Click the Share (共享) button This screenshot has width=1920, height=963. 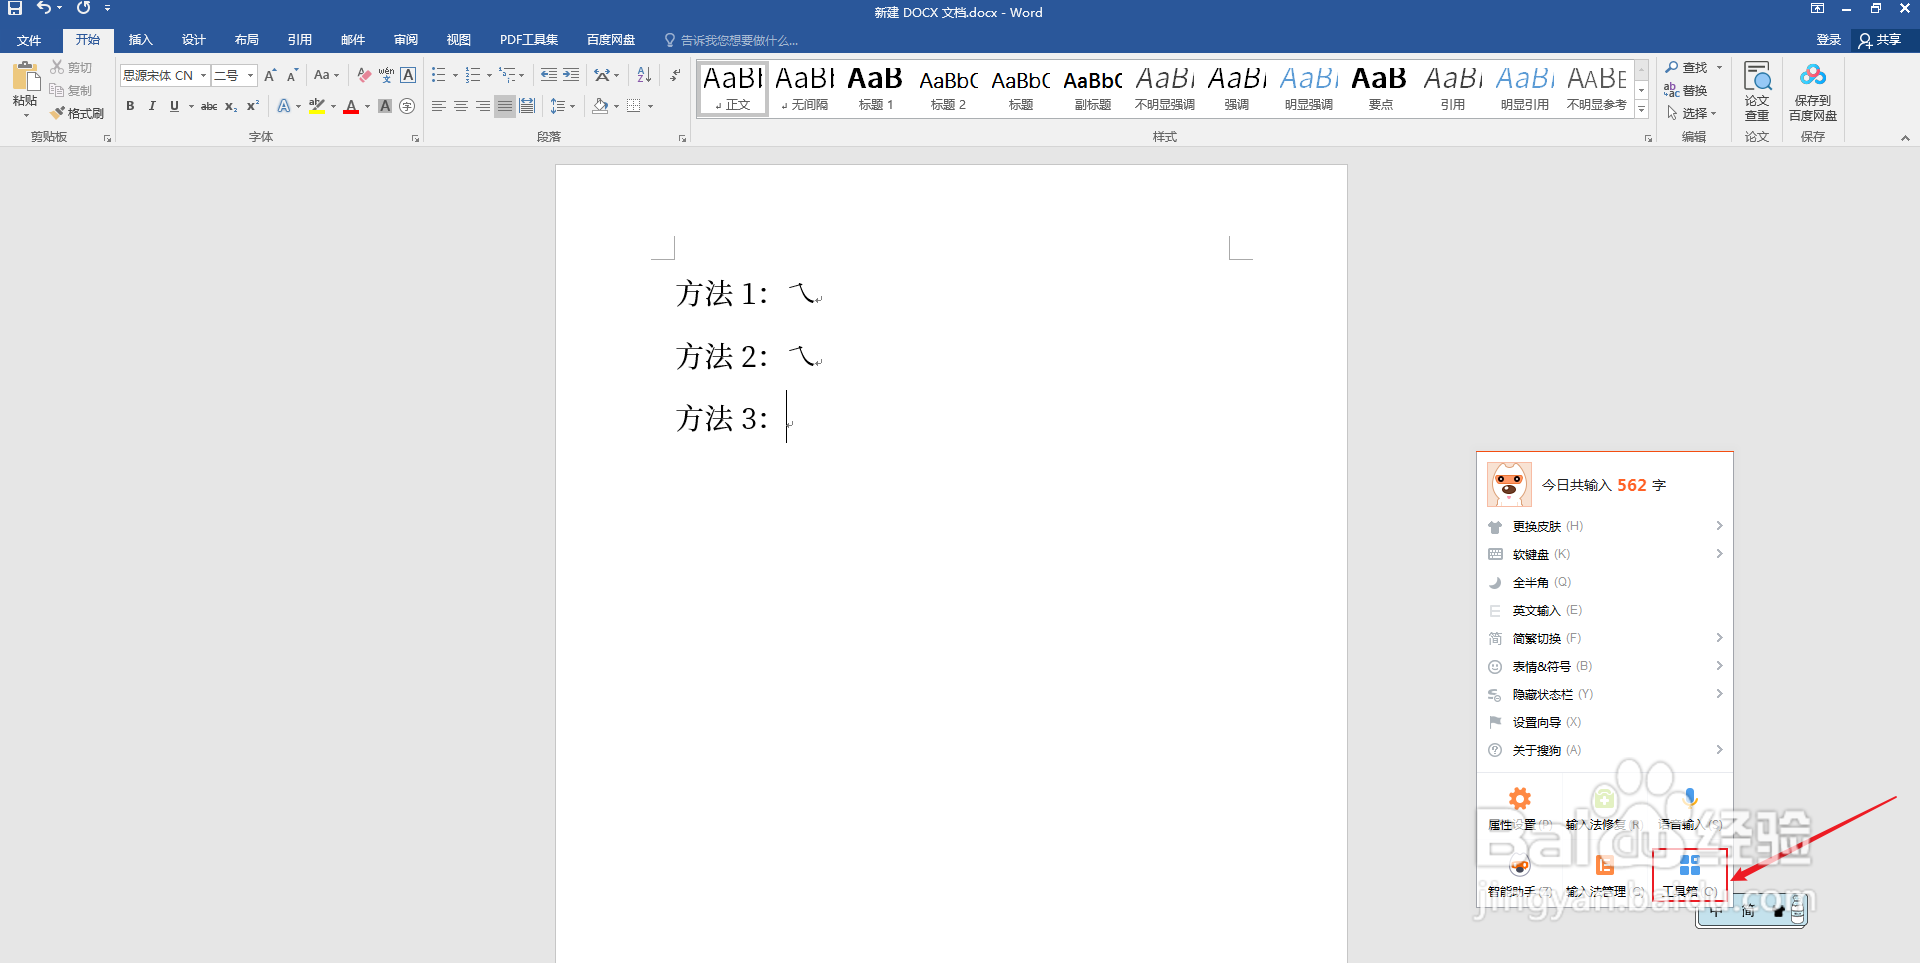point(1880,40)
